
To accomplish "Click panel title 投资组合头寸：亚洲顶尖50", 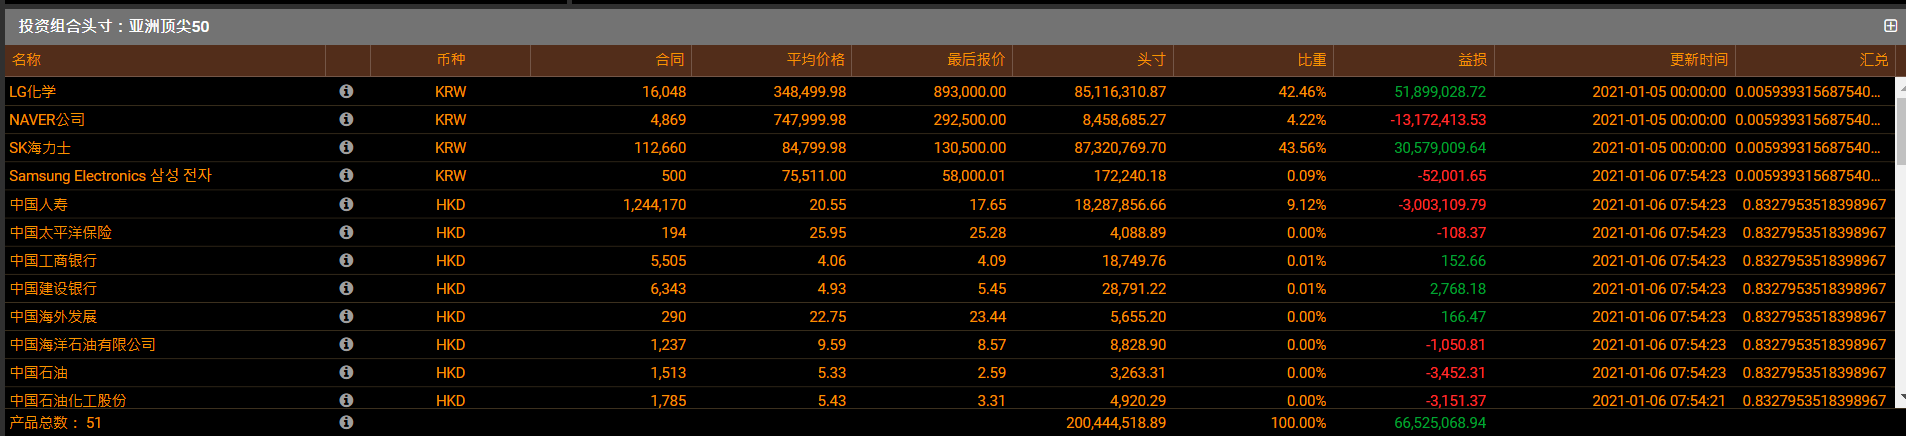I will point(114,26).
